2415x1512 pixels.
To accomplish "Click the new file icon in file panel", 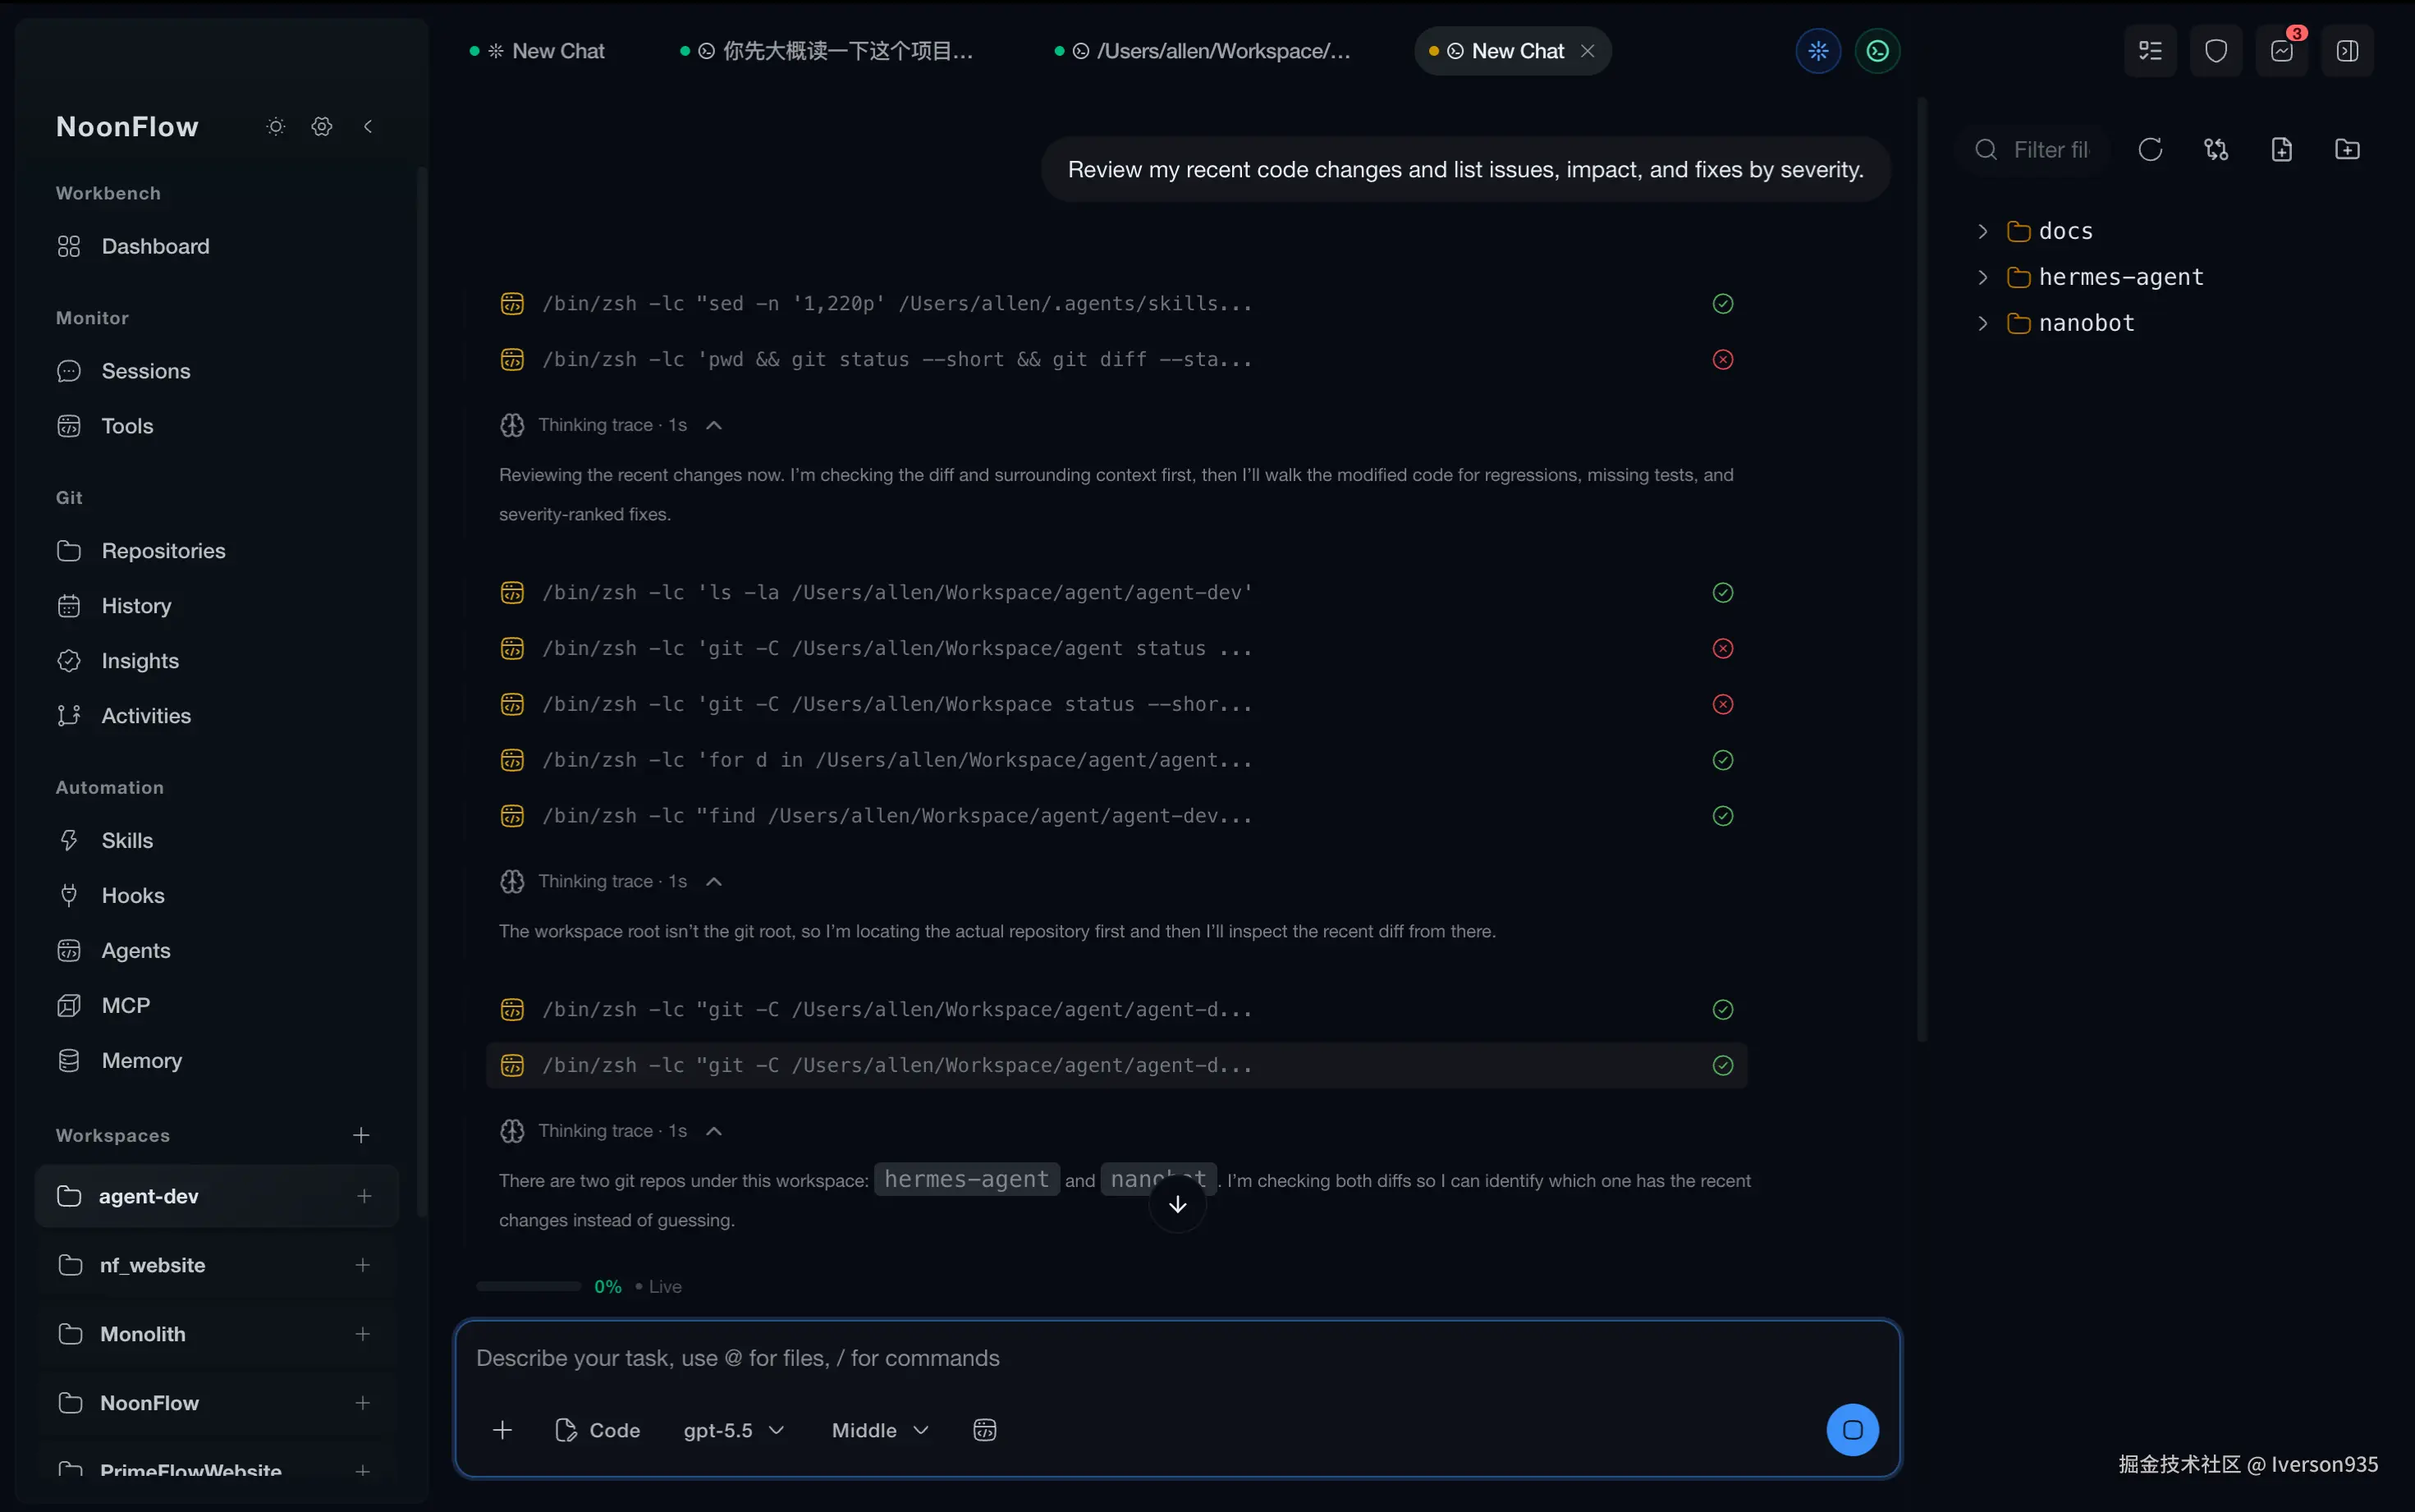I will [2281, 150].
